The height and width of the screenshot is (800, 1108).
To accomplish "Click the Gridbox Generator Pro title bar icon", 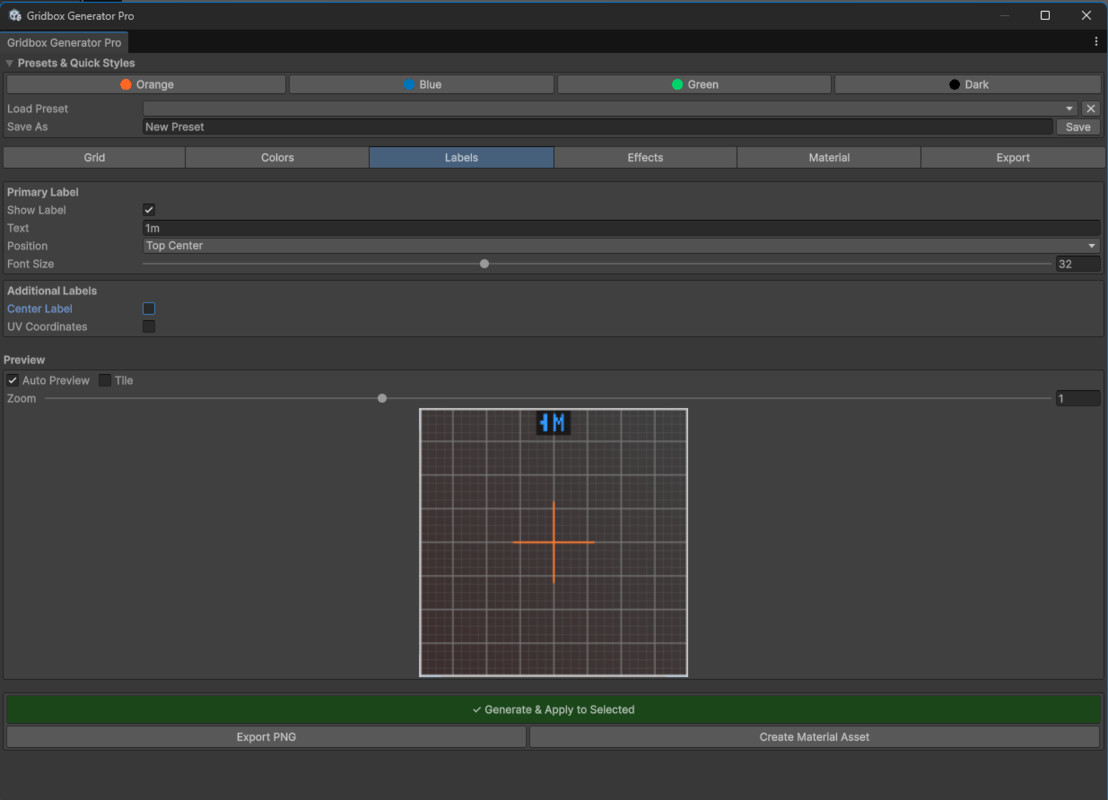I will coord(14,16).
